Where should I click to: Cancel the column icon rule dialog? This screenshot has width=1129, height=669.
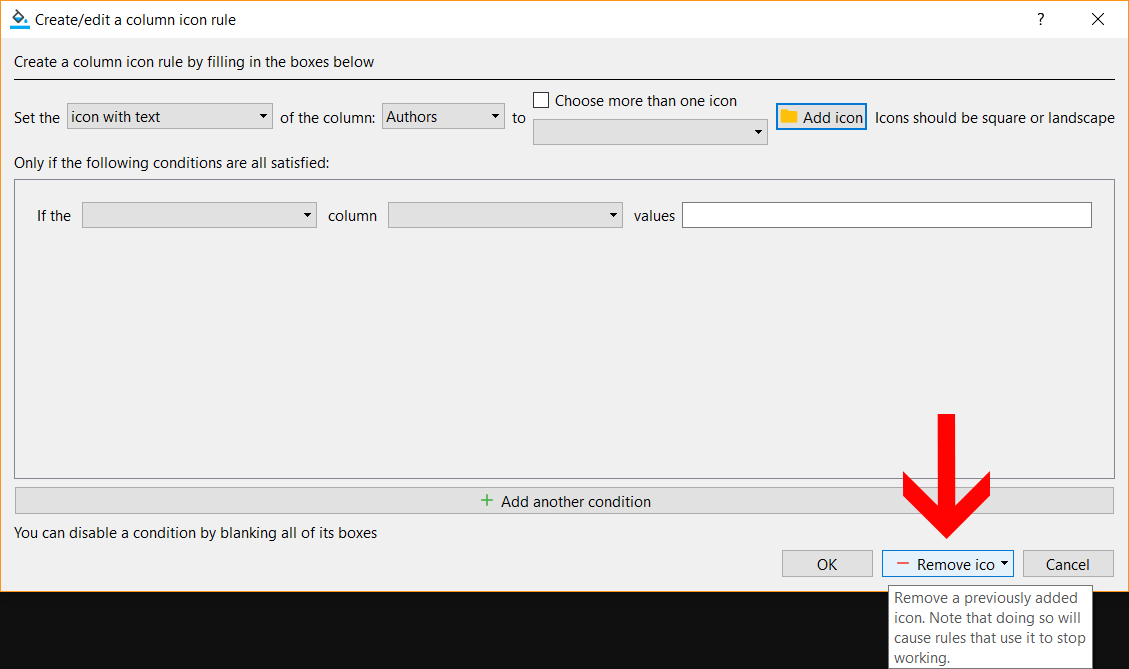coord(1068,565)
